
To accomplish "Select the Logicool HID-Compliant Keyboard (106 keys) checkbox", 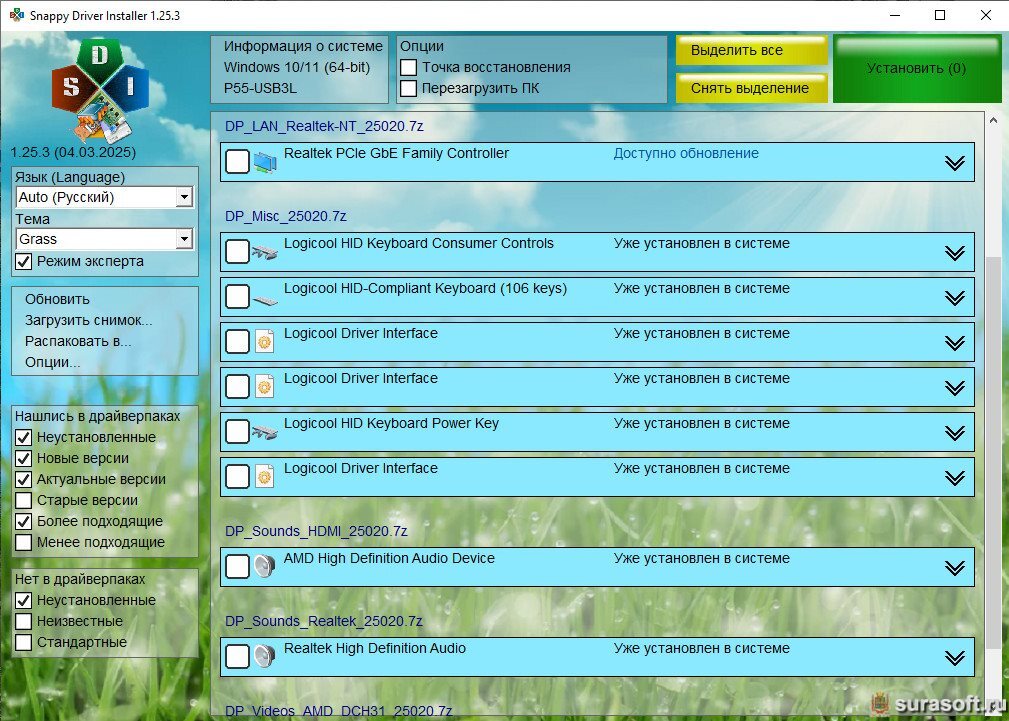I will [237, 297].
